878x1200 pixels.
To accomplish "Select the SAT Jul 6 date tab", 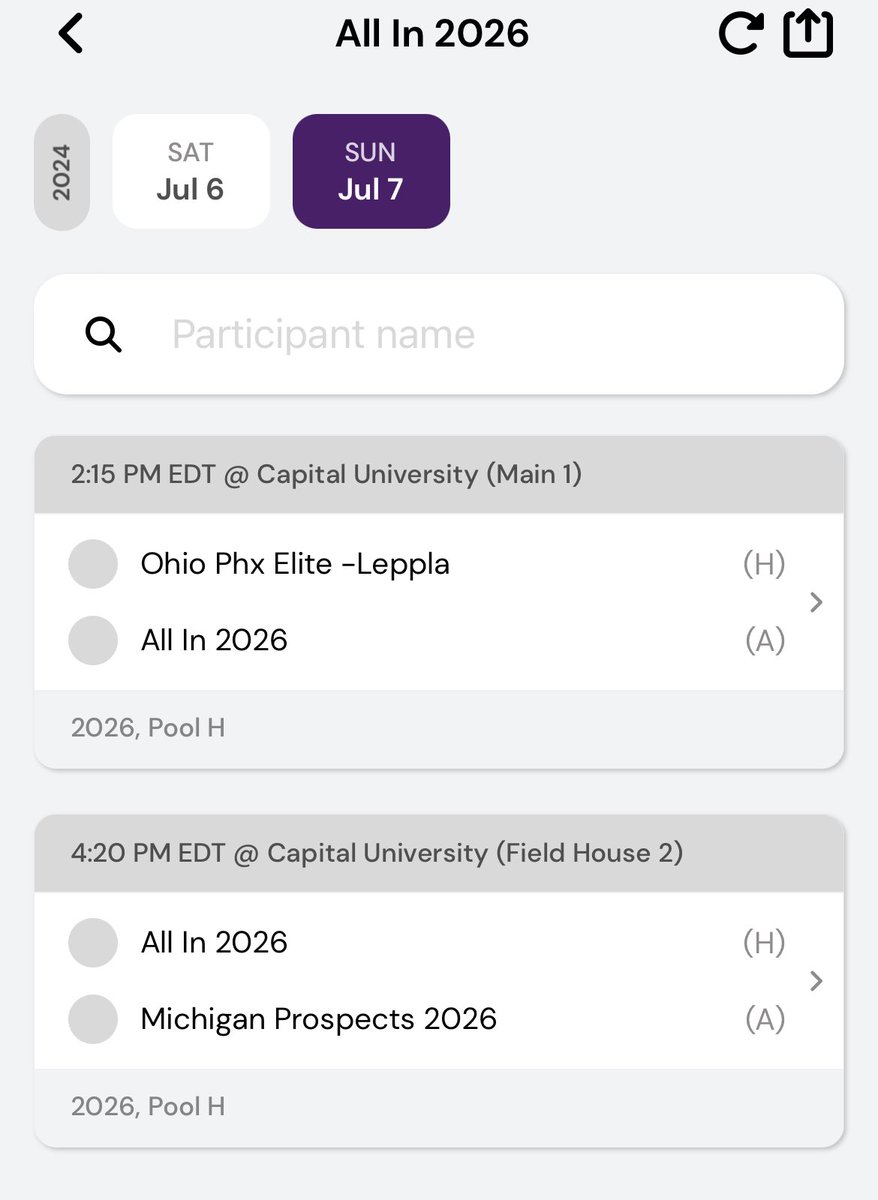I will click(191, 171).
